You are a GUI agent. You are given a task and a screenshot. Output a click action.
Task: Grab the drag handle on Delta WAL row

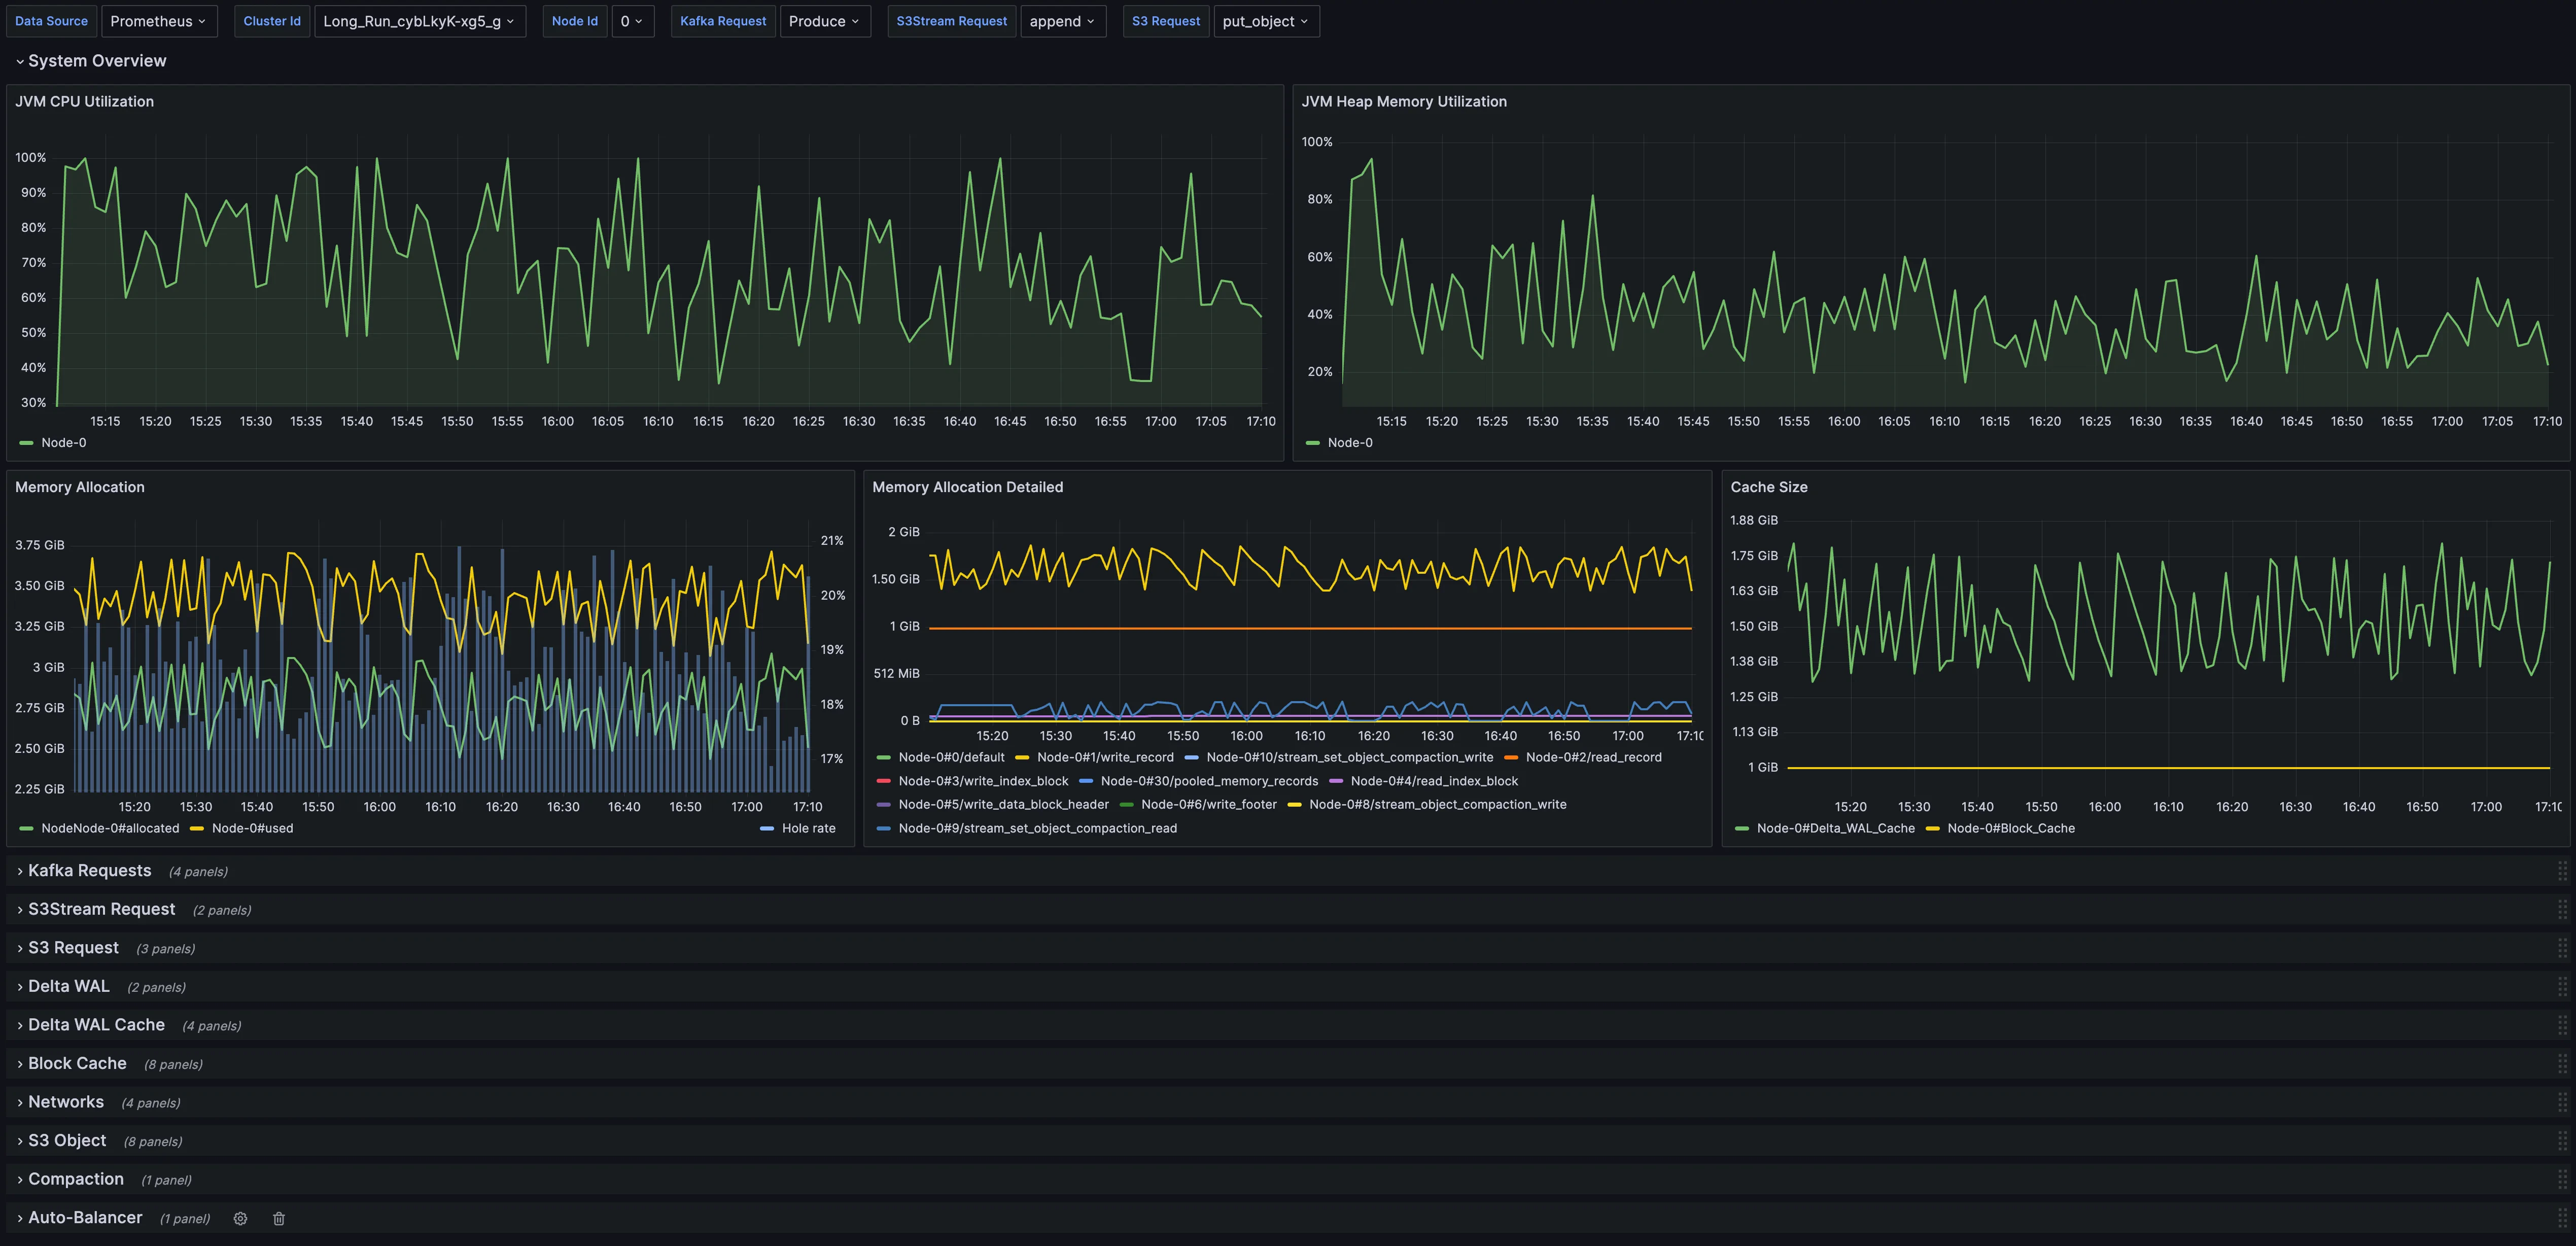click(x=2562, y=987)
